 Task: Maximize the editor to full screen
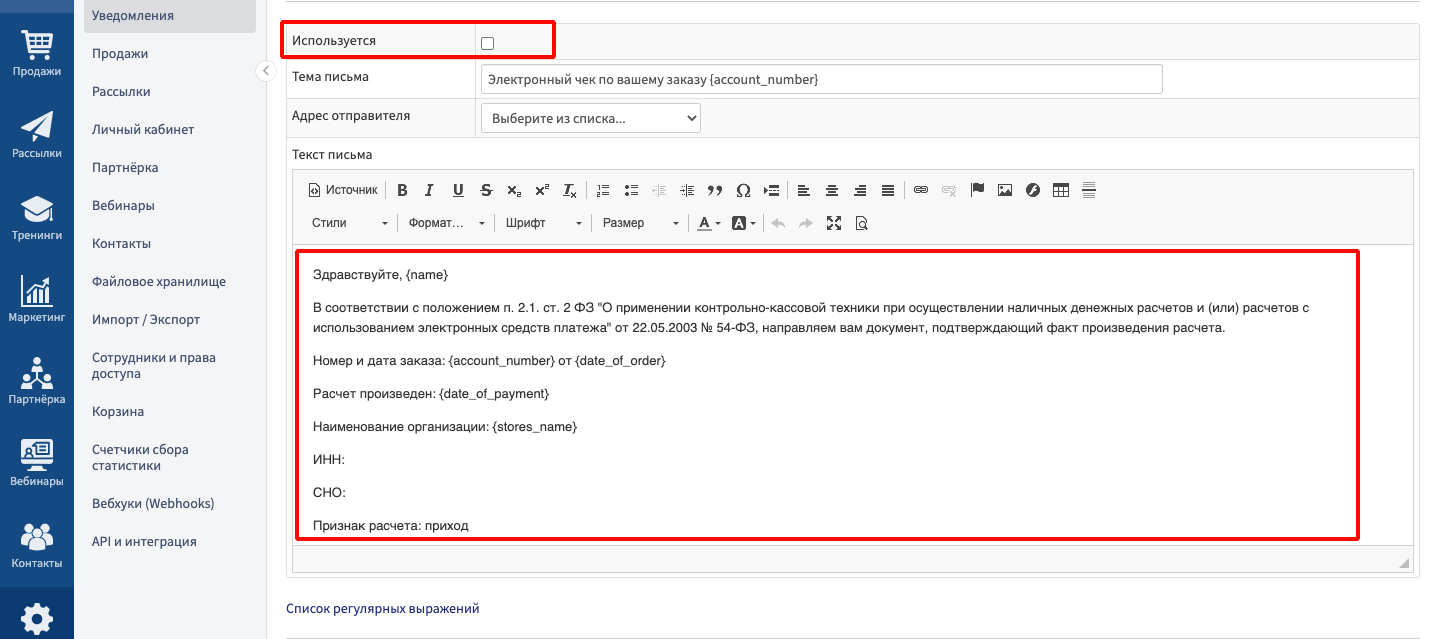pos(834,223)
